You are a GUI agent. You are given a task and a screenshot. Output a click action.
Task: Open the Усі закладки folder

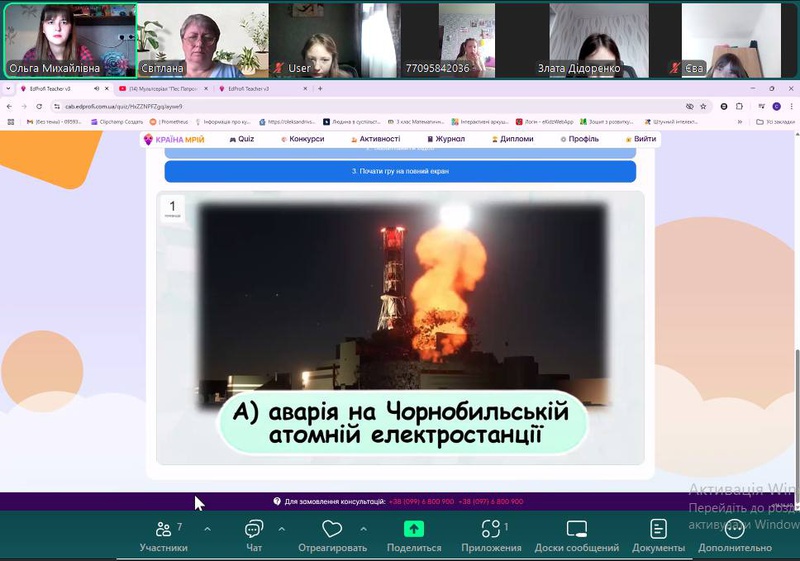coord(776,122)
